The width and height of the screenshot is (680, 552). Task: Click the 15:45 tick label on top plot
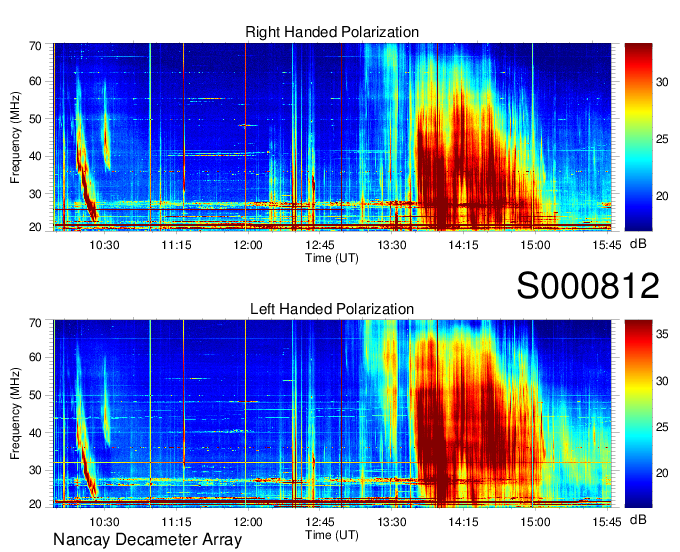pos(607,245)
